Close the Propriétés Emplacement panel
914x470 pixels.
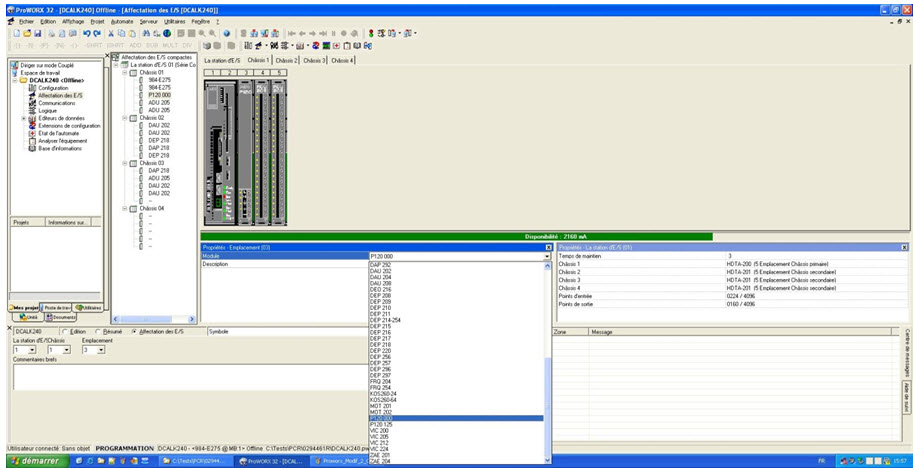(x=547, y=248)
